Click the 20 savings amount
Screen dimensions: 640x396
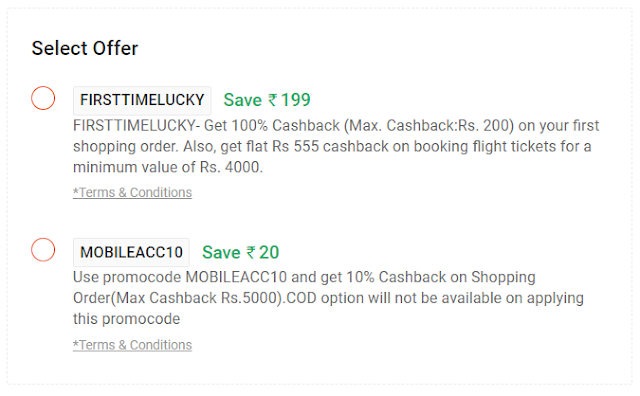tap(269, 252)
